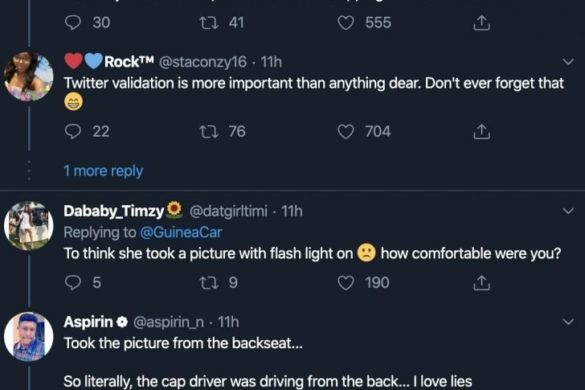Open Rock's profile avatar

point(28,76)
